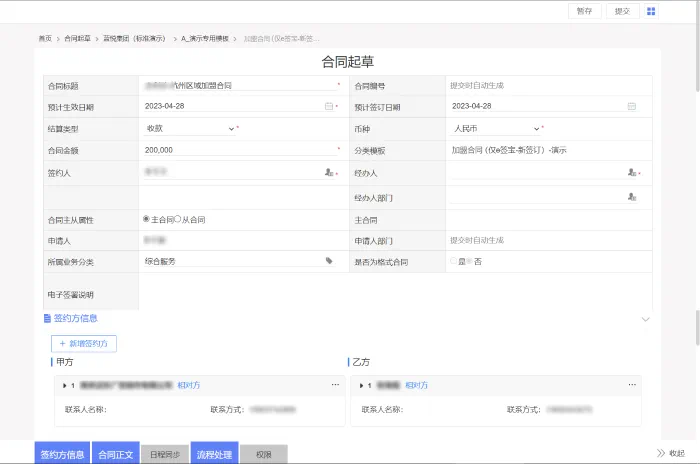Click person picker icon for 签约人
Image resolution: width=700 pixels, height=464 pixels.
328,173
